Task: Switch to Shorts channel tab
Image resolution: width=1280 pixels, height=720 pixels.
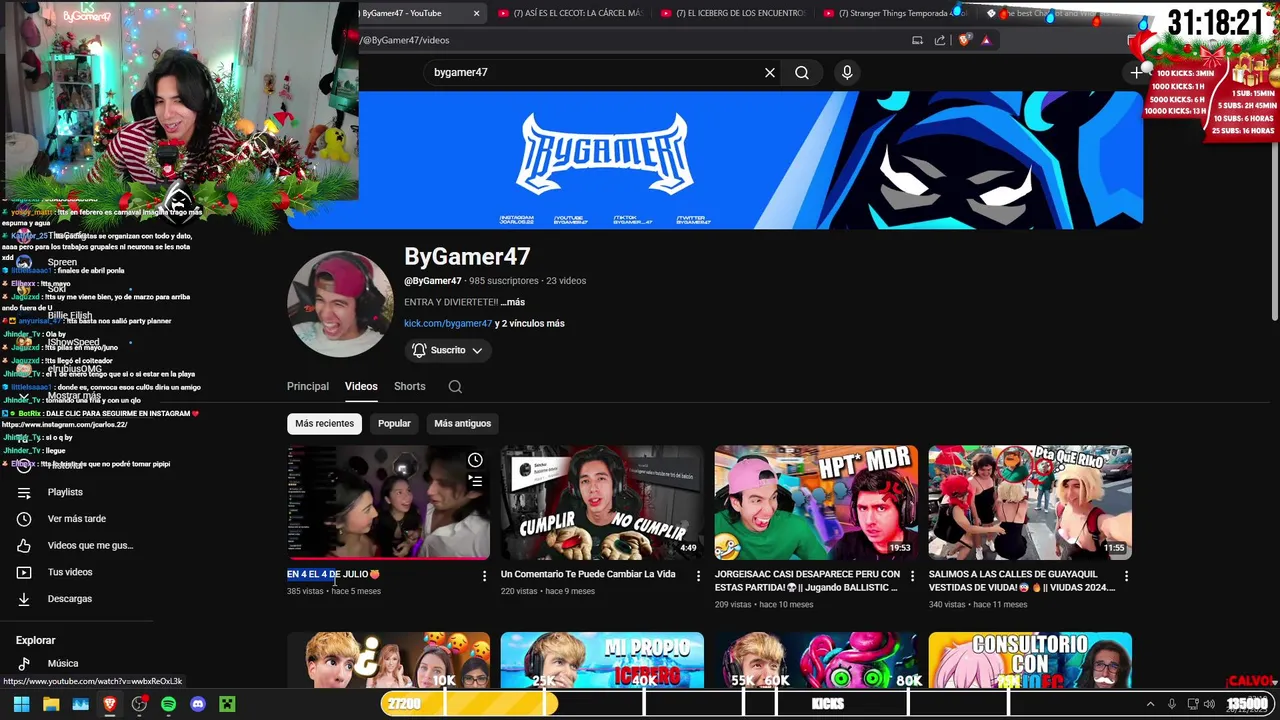Action: tap(410, 386)
